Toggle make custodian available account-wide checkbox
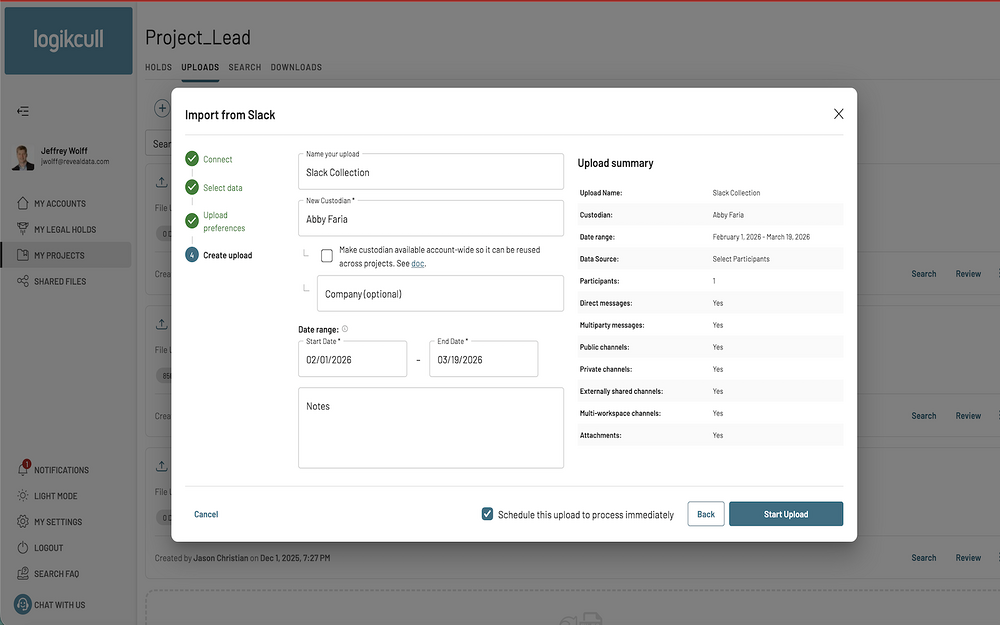The width and height of the screenshot is (1000, 625). 327,256
